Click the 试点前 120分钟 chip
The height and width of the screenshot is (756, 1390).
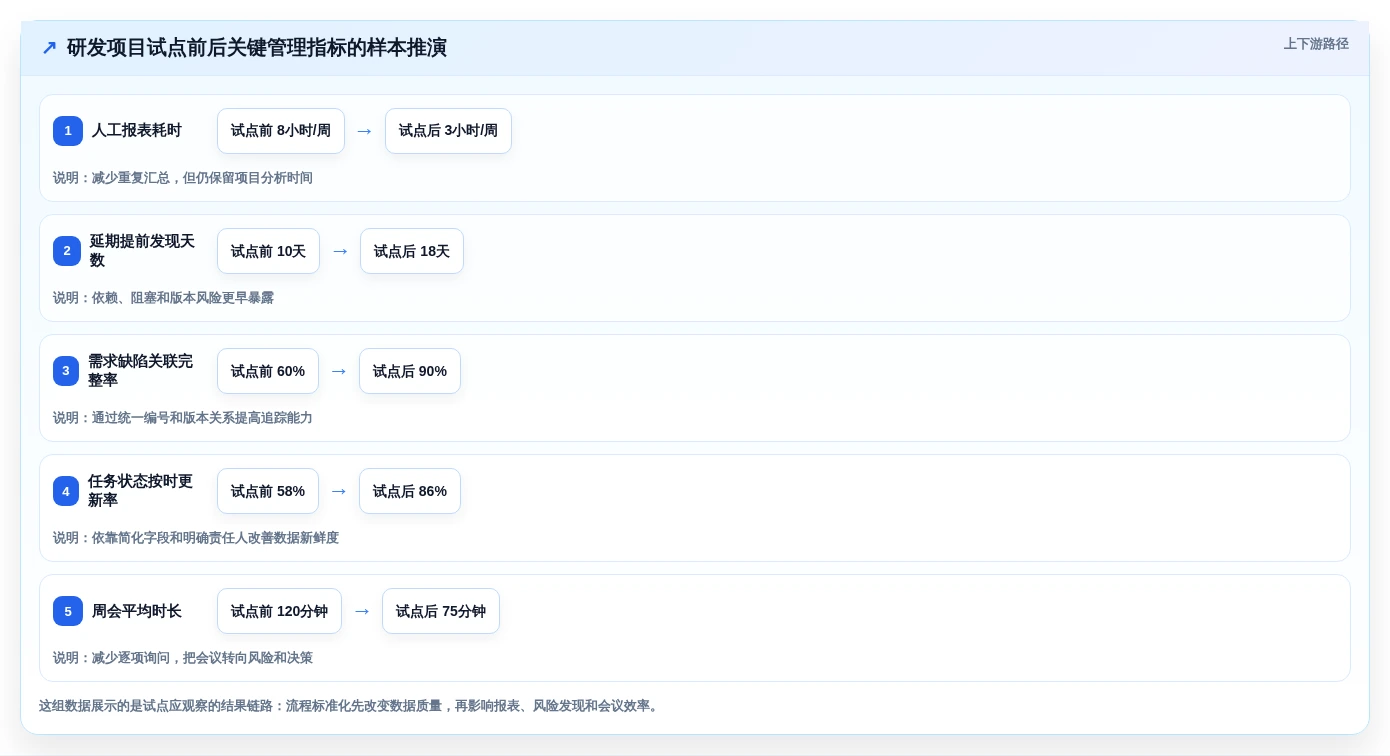(x=279, y=611)
